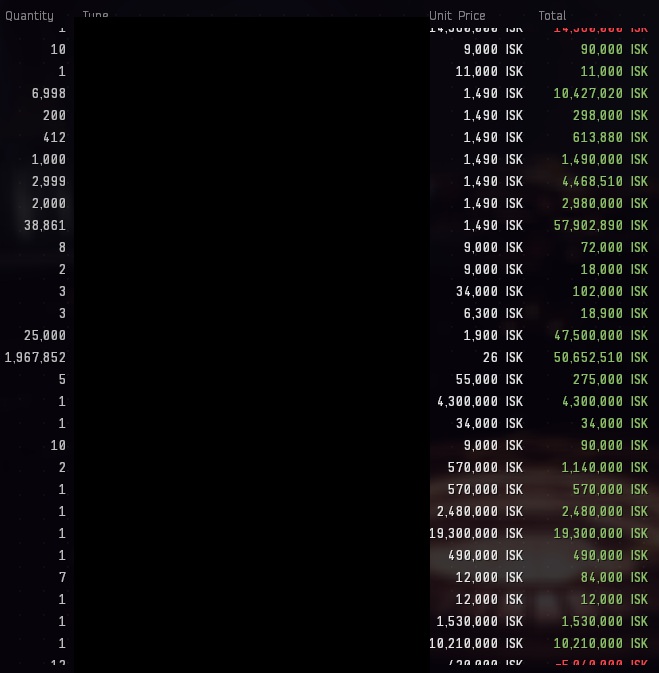Viewport: 659px width, 673px height.
Task: Sort by the Unit Price column header
Action: (x=457, y=16)
